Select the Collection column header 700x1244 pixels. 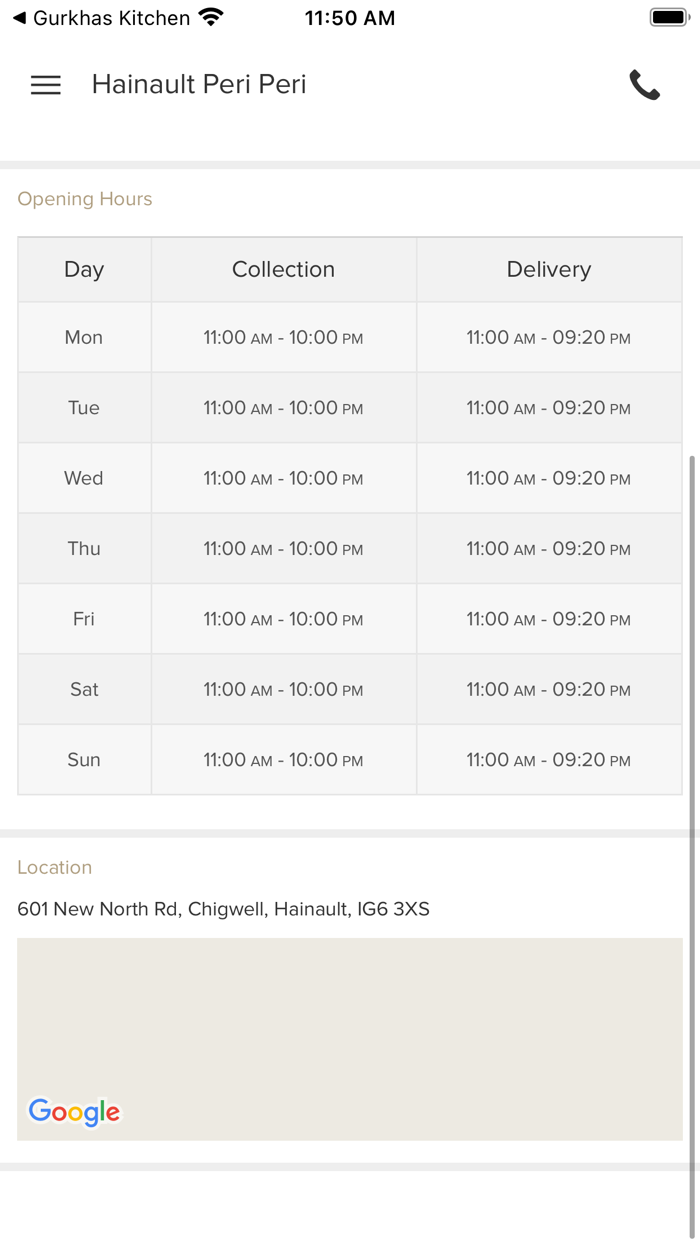tap(283, 270)
